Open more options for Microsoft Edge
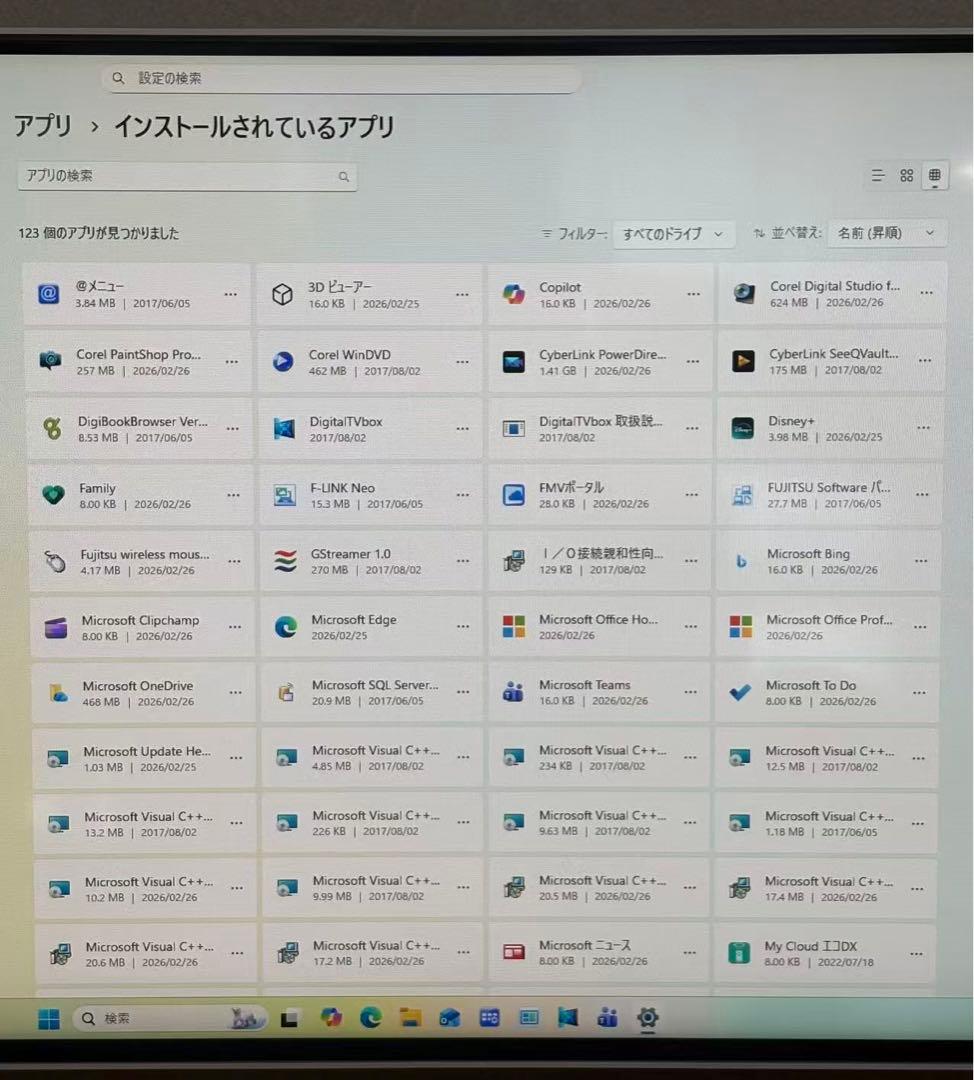Screen dimensions: 974x1080 pos(463,627)
